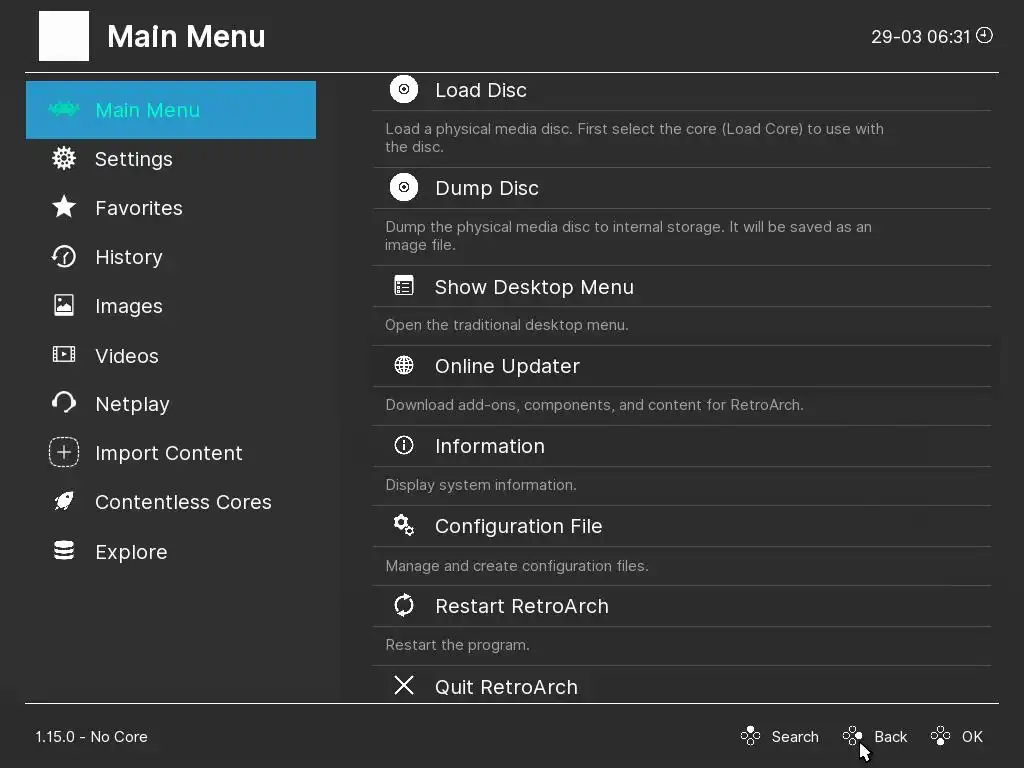Click "Download add-ons, components..." description text
The width and height of the screenshot is (1024, 768).
[x=594, y=405]
